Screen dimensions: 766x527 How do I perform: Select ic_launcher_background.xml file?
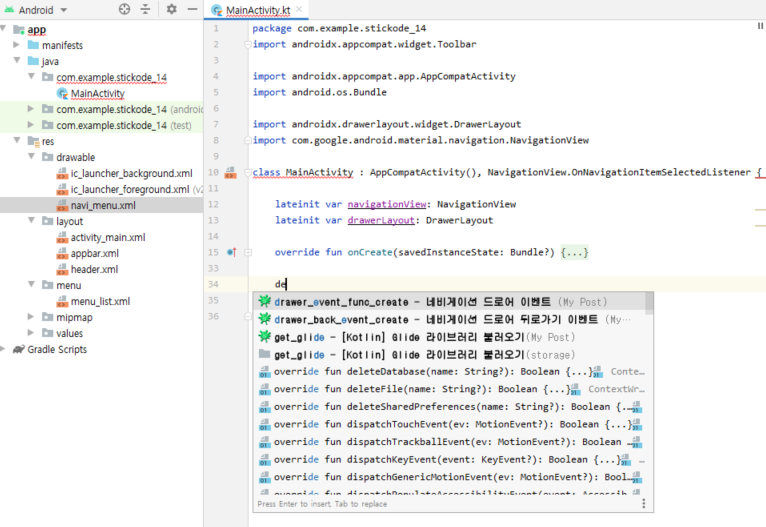click(x=131, y=173)
